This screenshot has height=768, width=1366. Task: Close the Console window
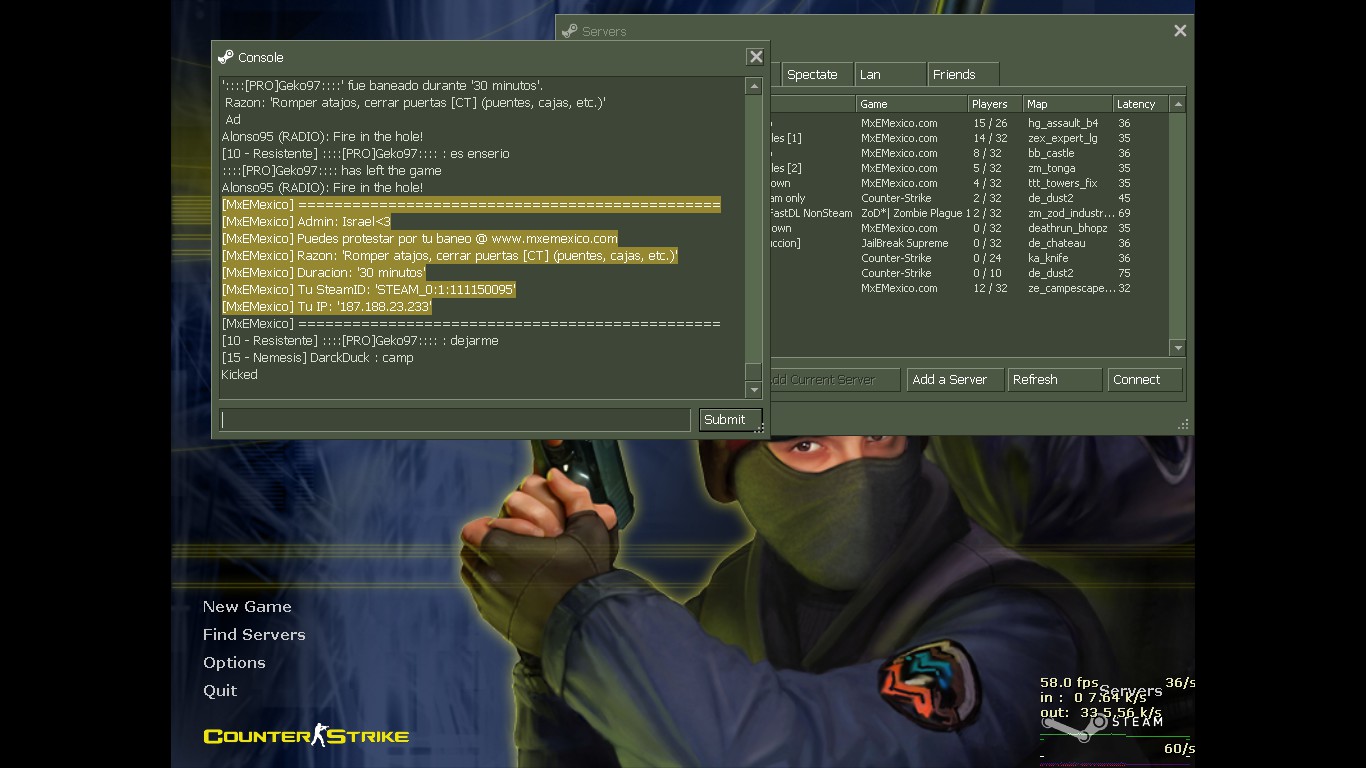pos(756,57)
